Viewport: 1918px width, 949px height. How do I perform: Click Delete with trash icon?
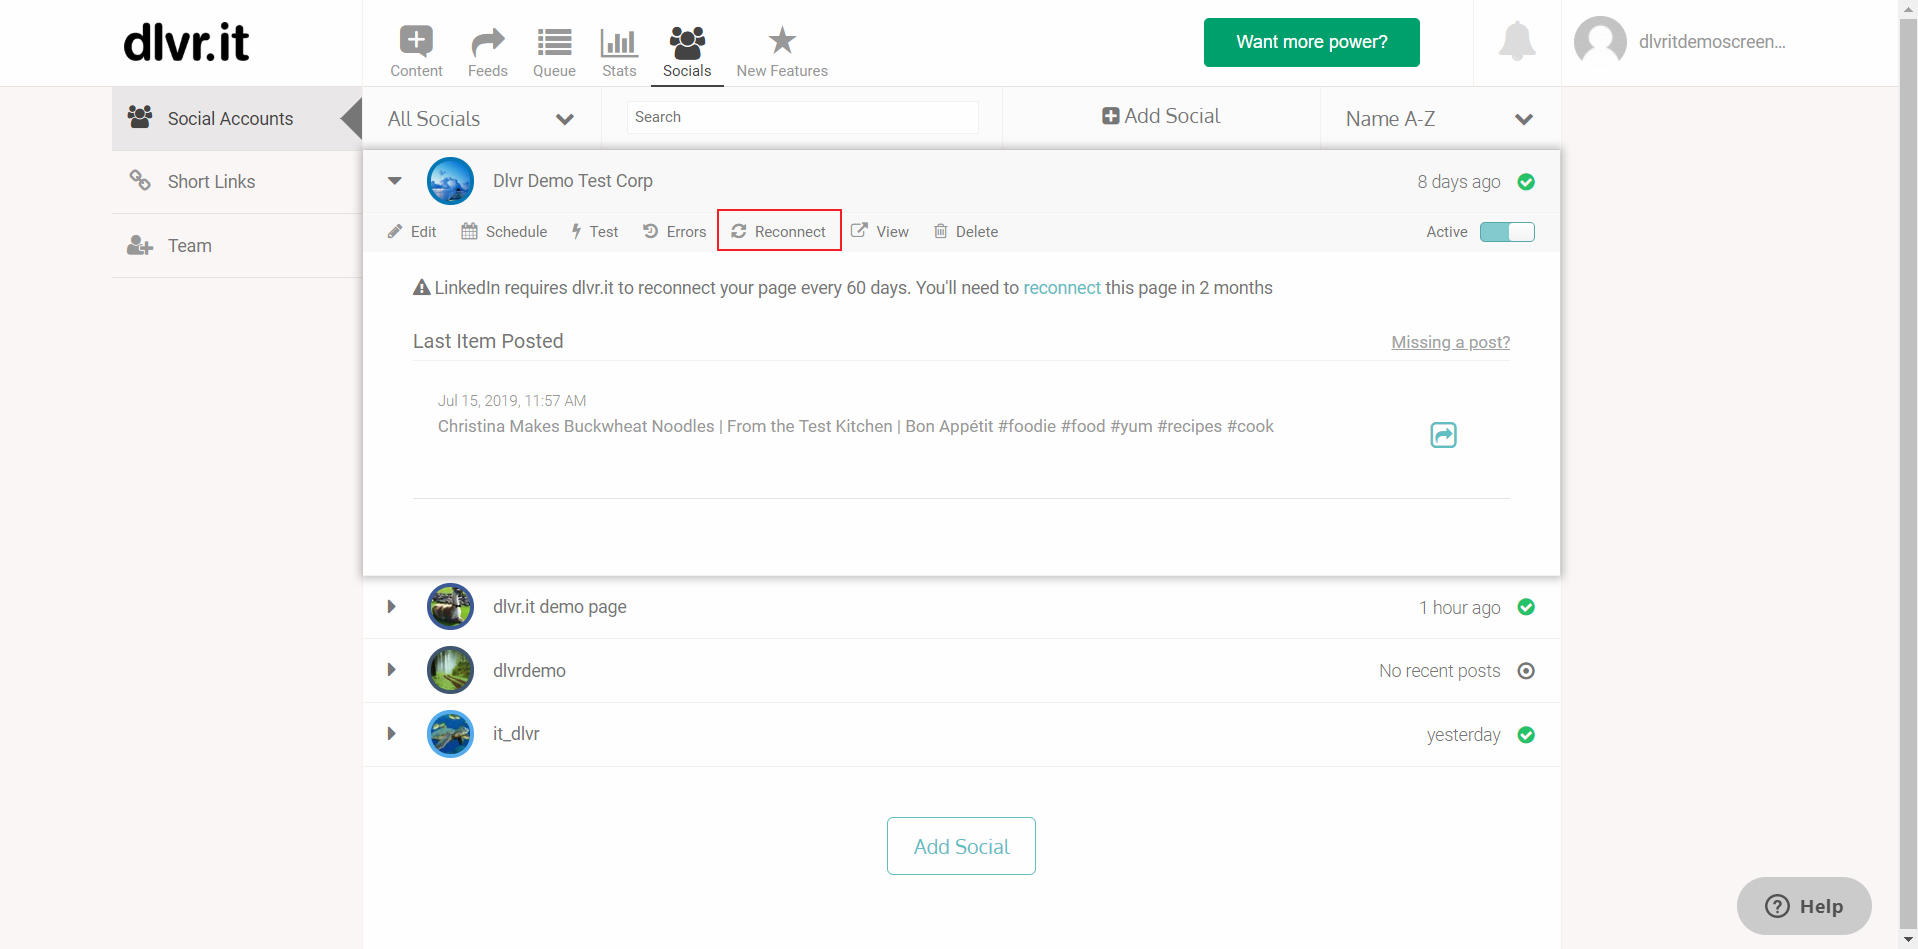pyautogui.click(x=966, y=232)
